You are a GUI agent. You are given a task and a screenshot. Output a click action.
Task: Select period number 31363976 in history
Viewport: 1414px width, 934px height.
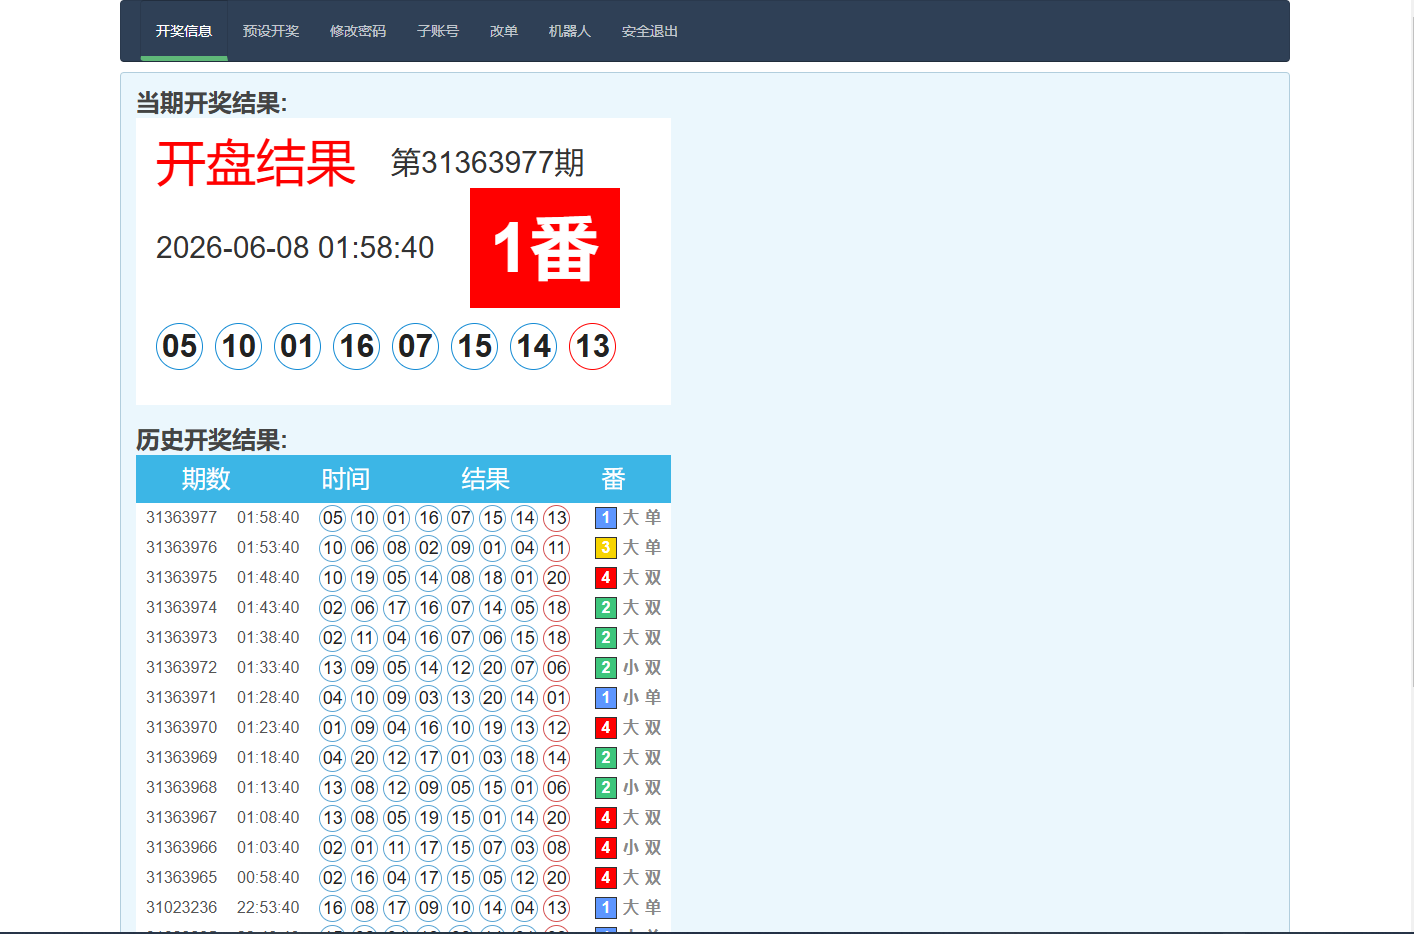click(182, 548)
